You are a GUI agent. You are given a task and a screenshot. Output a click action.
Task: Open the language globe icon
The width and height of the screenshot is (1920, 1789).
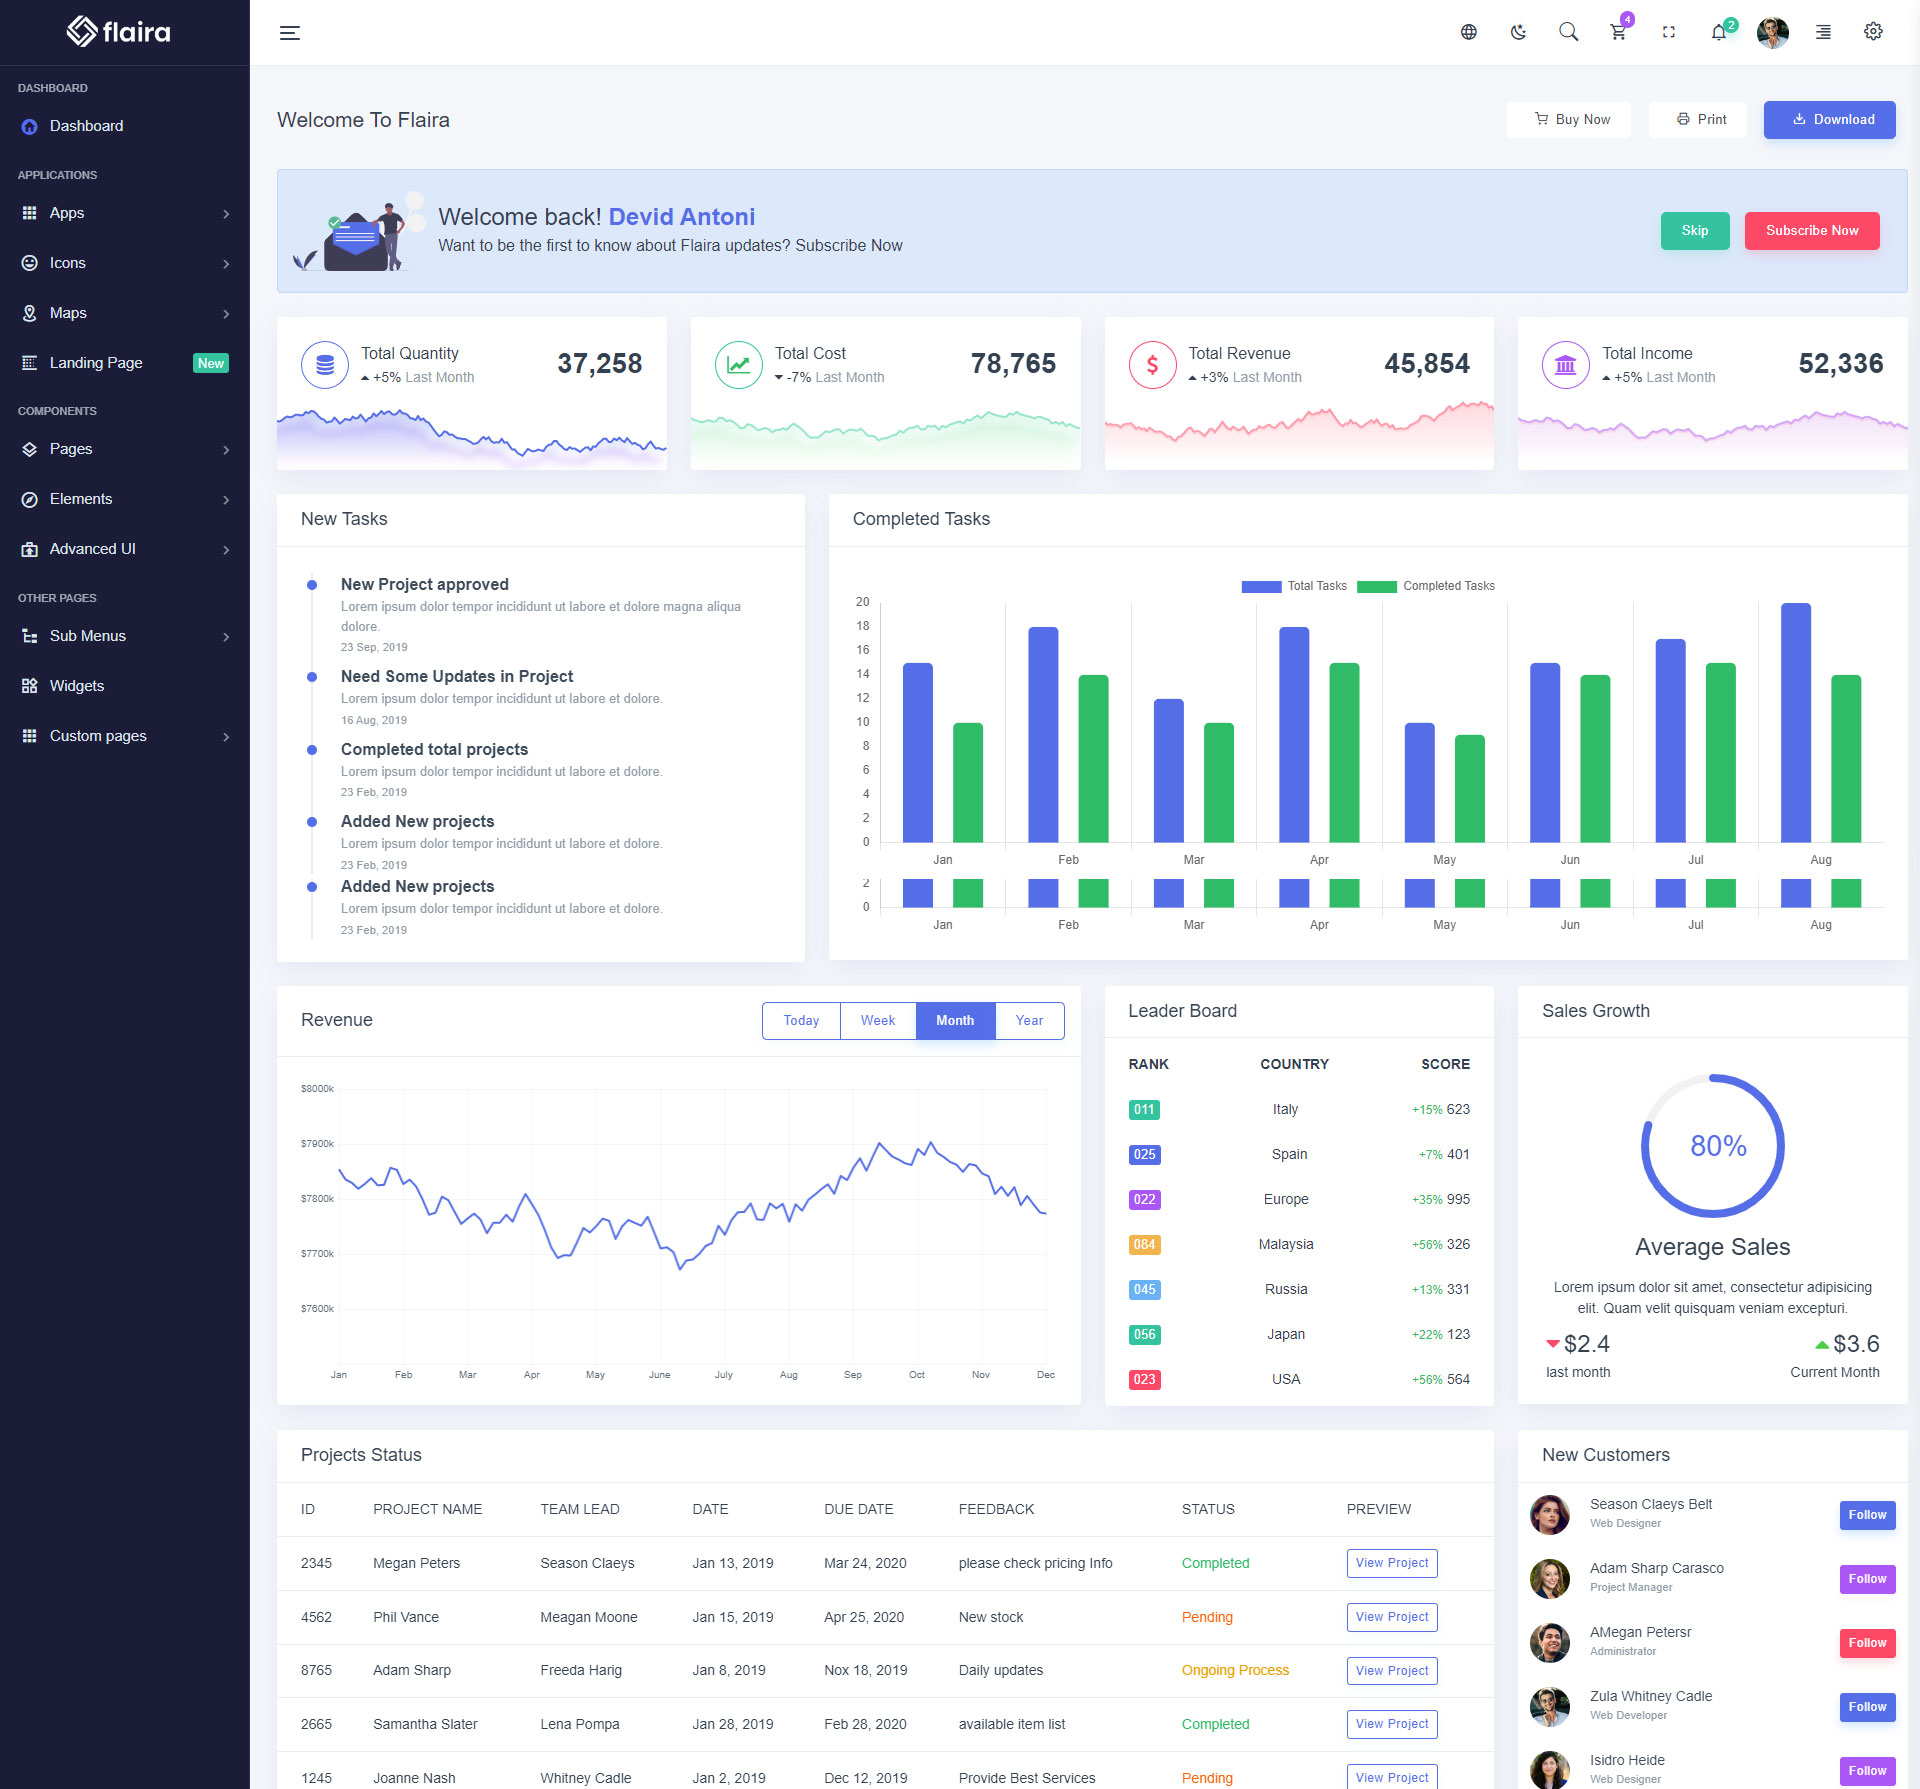[1468, 32]
